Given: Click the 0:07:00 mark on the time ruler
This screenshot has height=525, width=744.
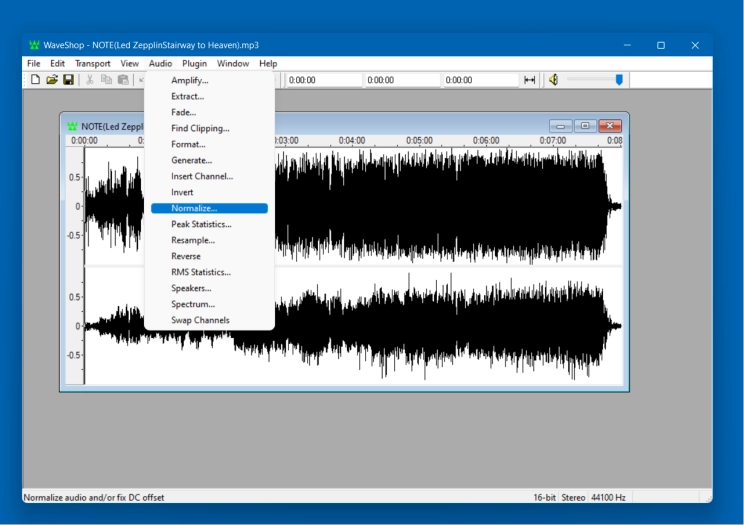Looking at the screenshot, I should point(553,141).
